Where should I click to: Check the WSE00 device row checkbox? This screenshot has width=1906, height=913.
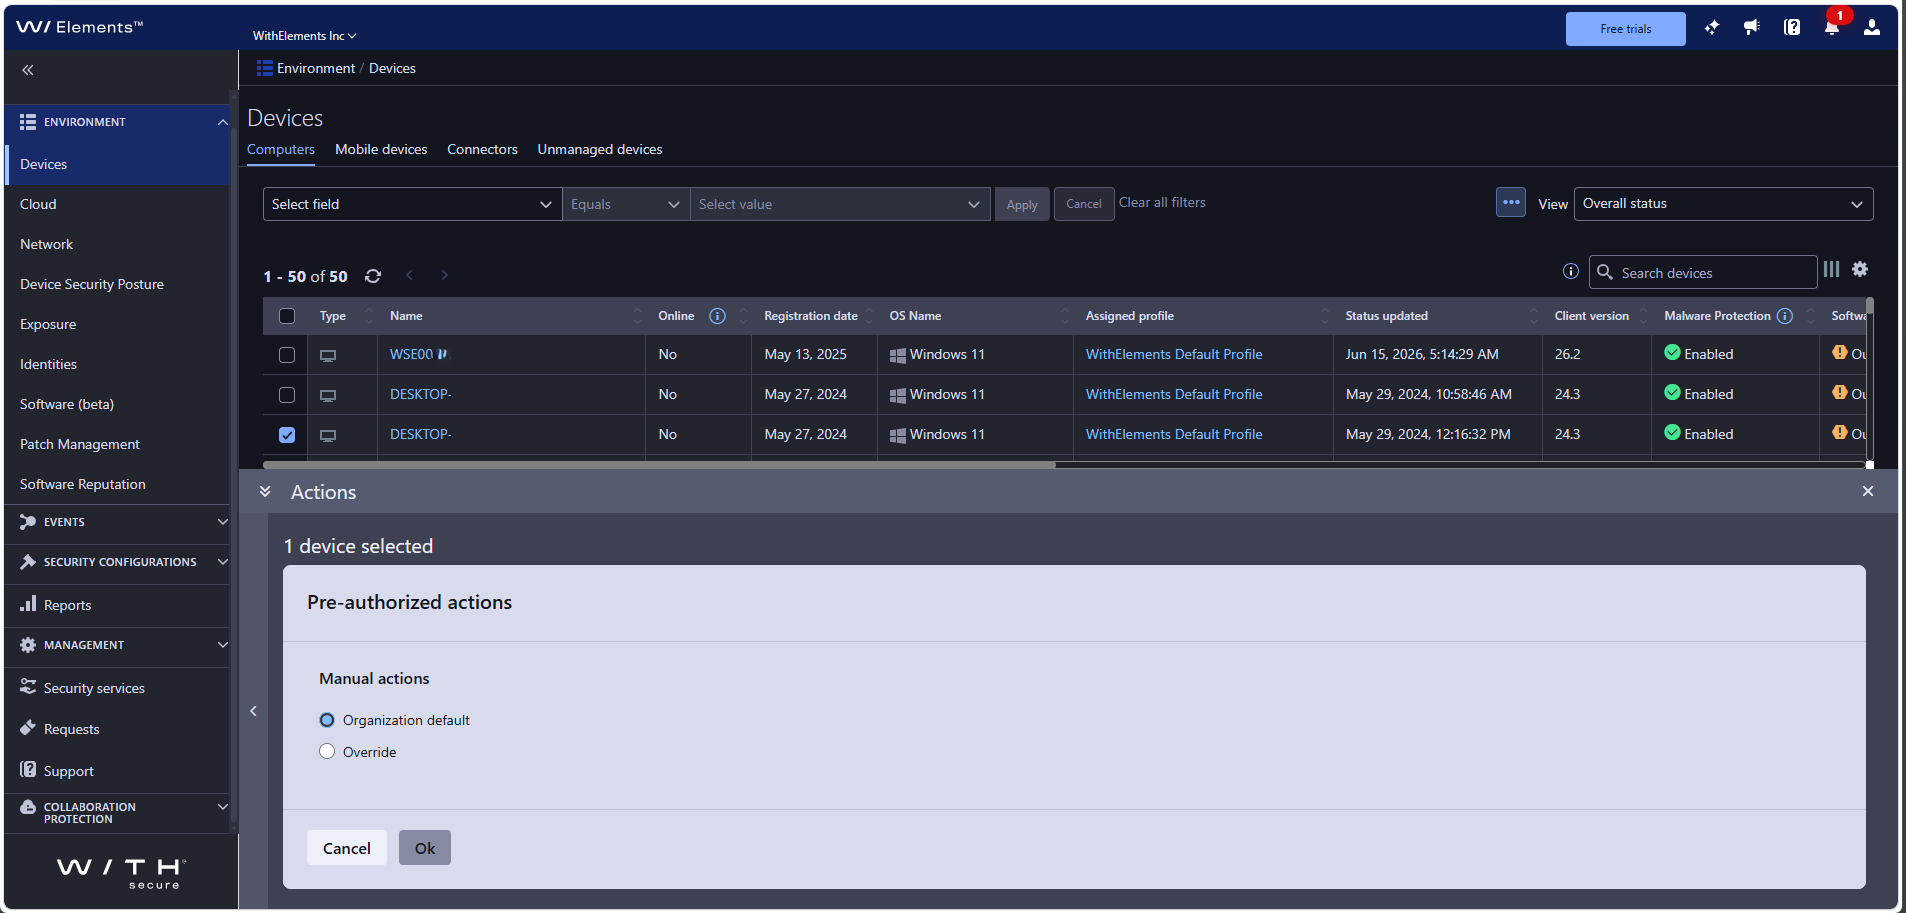click(x=287, y=355)
